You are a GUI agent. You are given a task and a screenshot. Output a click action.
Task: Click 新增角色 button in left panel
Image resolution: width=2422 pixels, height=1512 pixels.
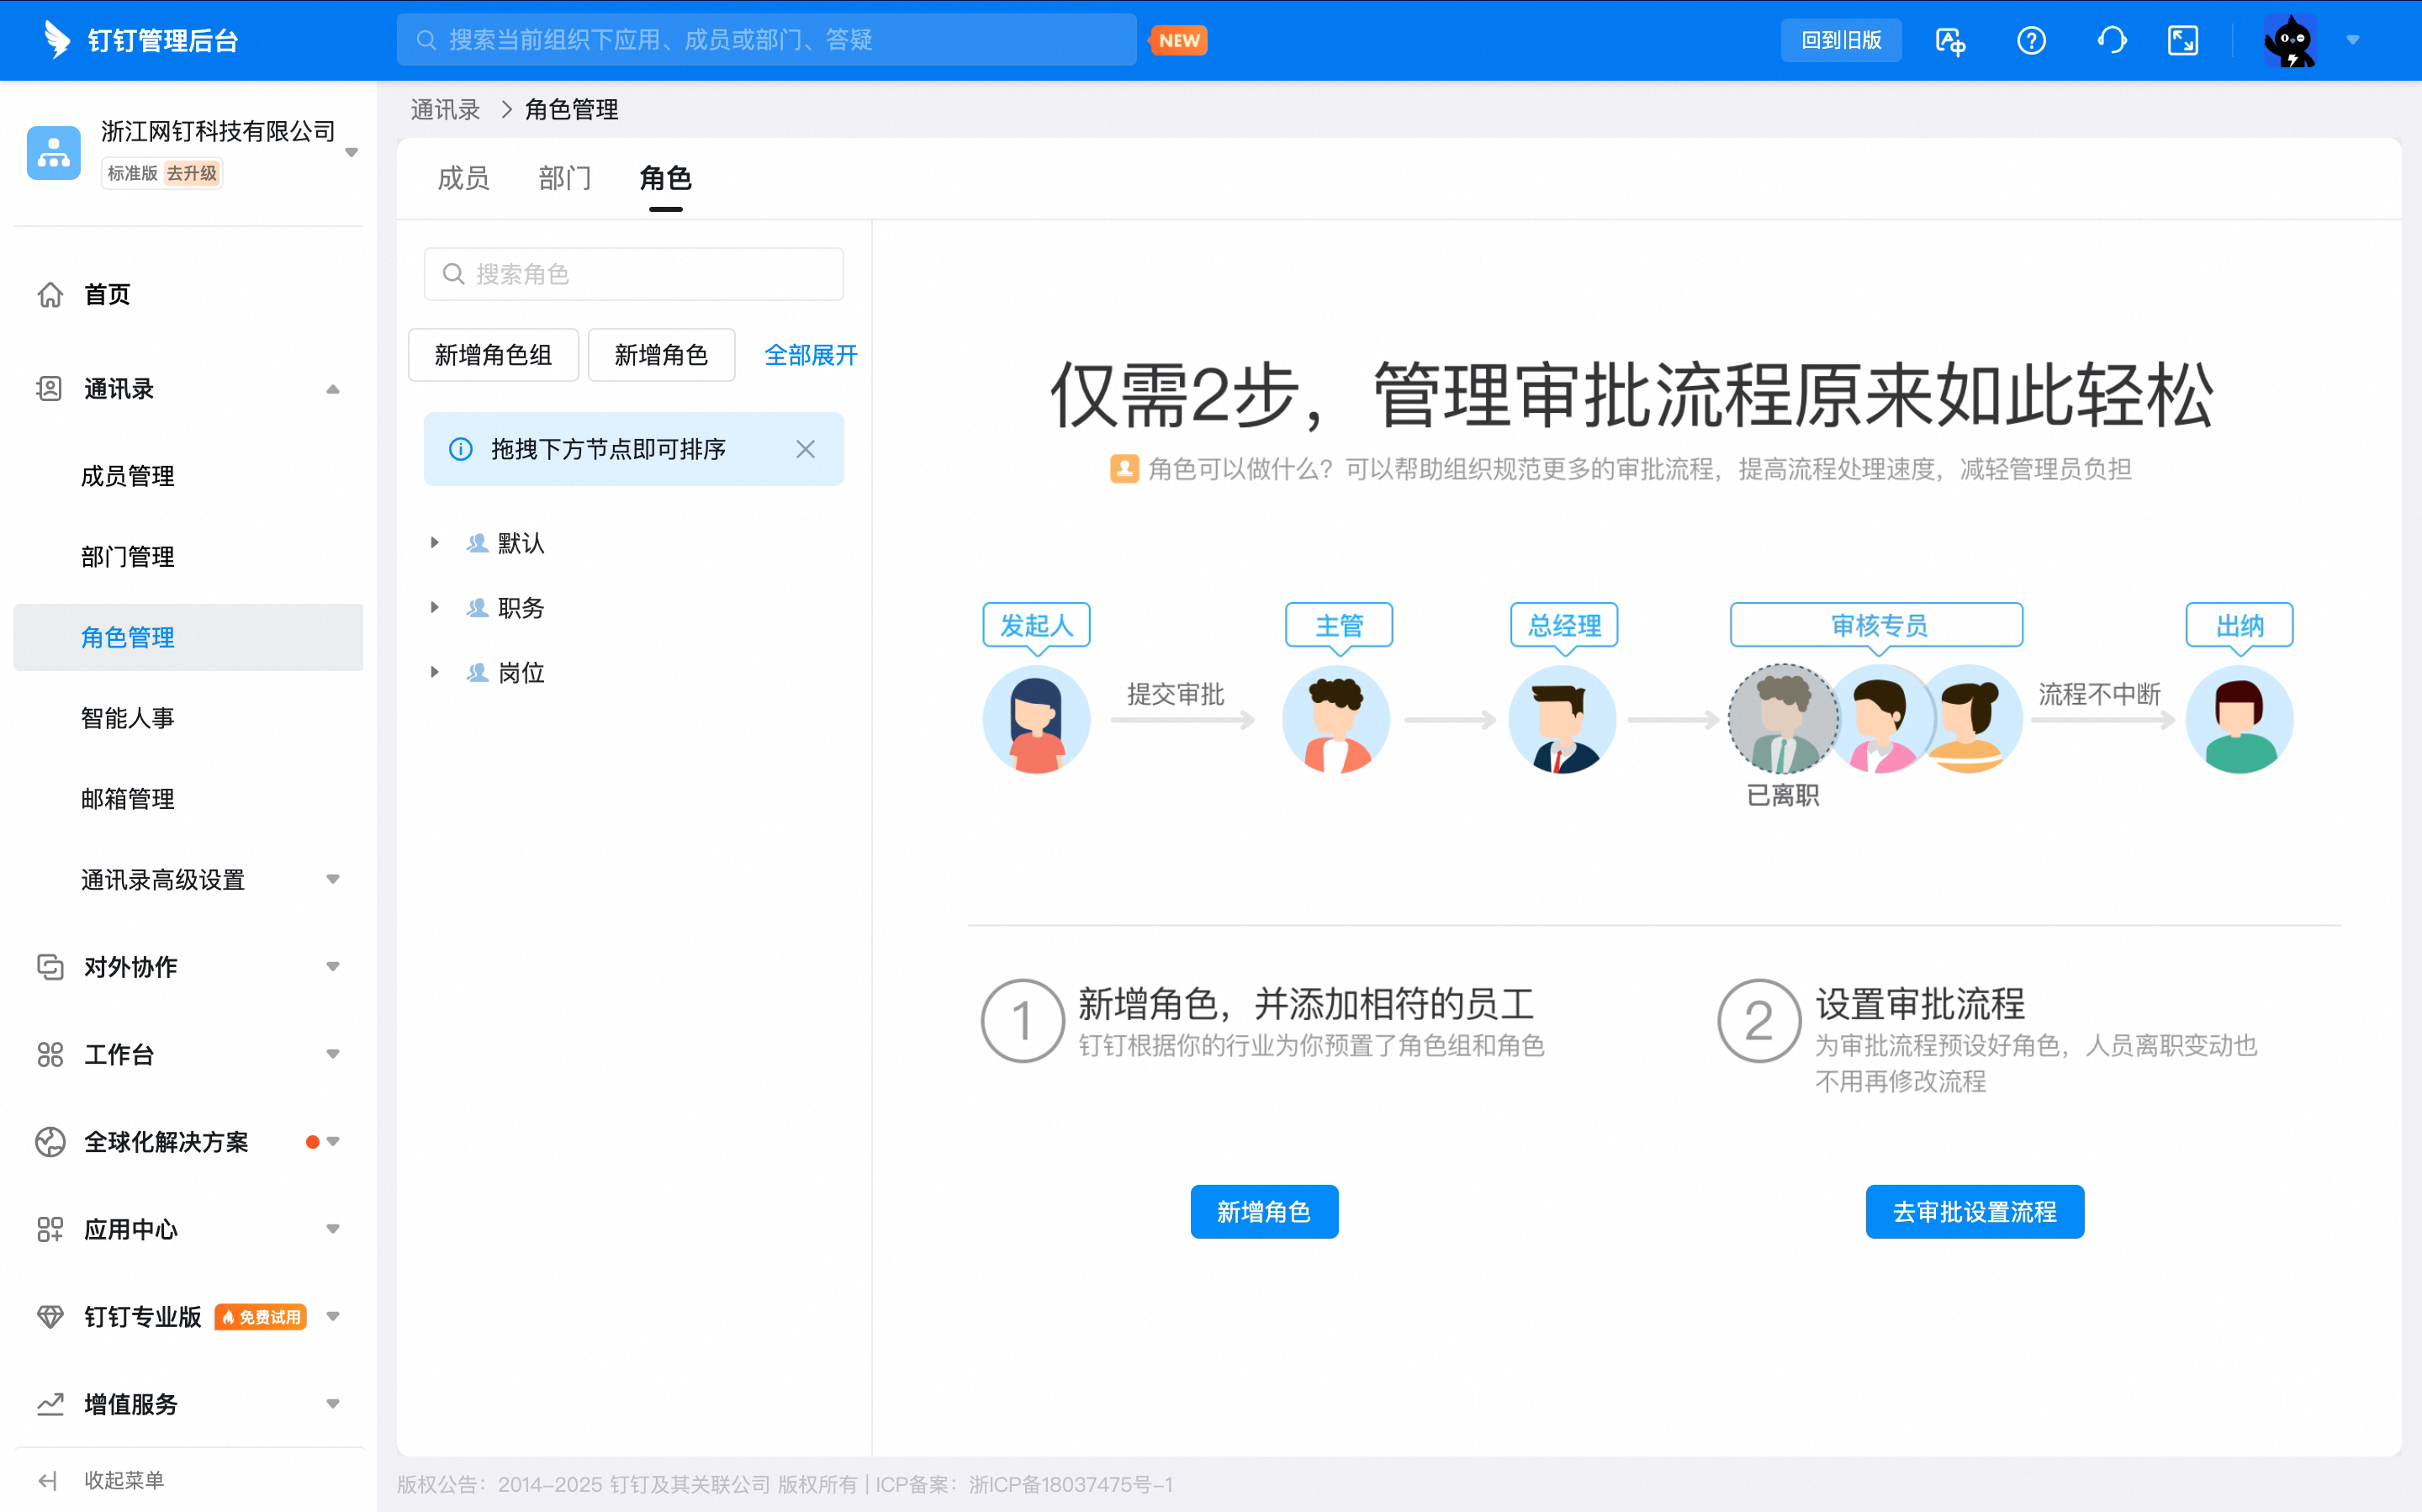click(661, 355)
